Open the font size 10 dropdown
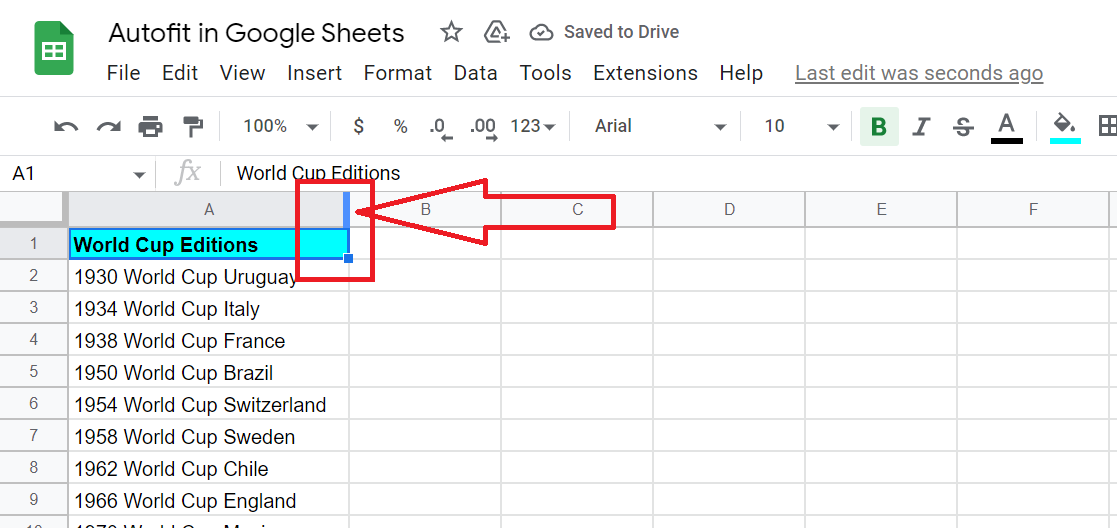Image resolution: width=1117 pixels, height=528 pixels. point(801,127)
